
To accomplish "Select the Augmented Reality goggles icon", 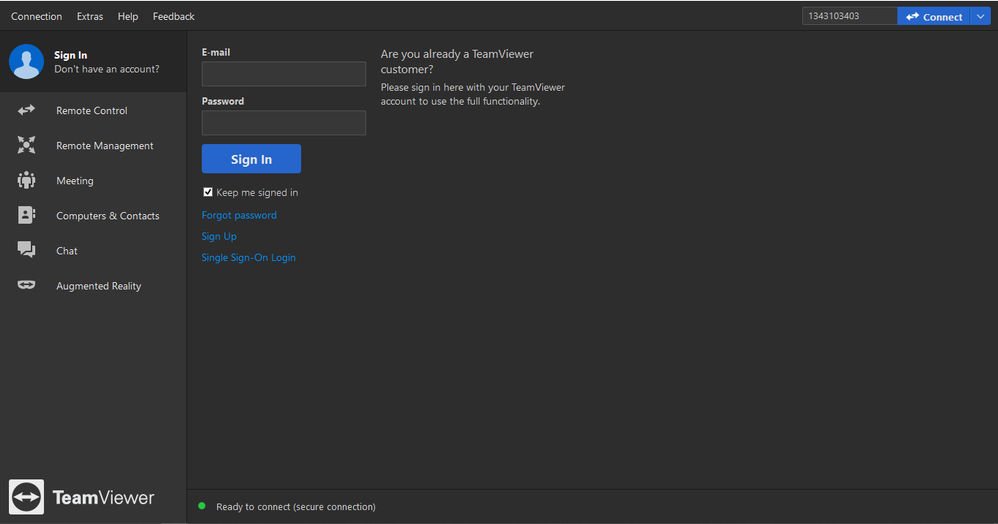I will pyautogui.click(x=26, y=285).
